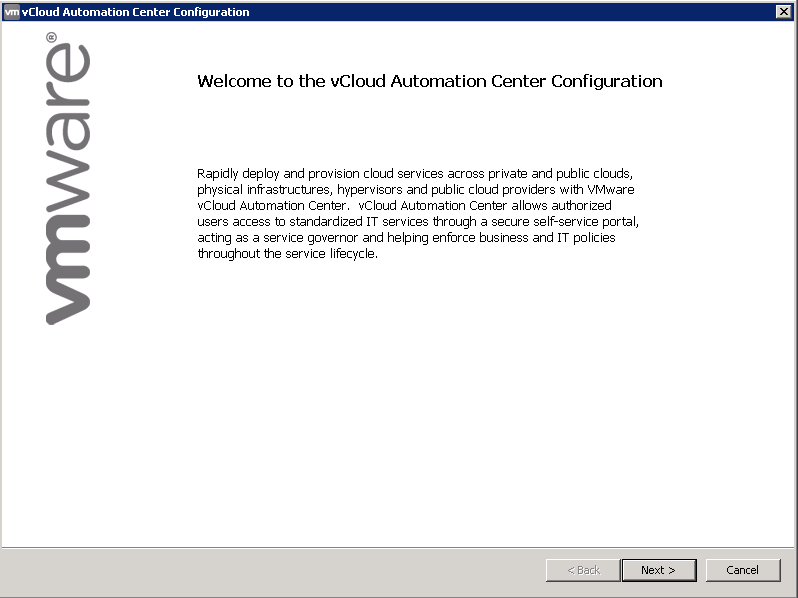The height and width of the screenshot is (598, 798).
Task: Click the line mentioning 'secure self-service portal'
Action: point(417,221)
